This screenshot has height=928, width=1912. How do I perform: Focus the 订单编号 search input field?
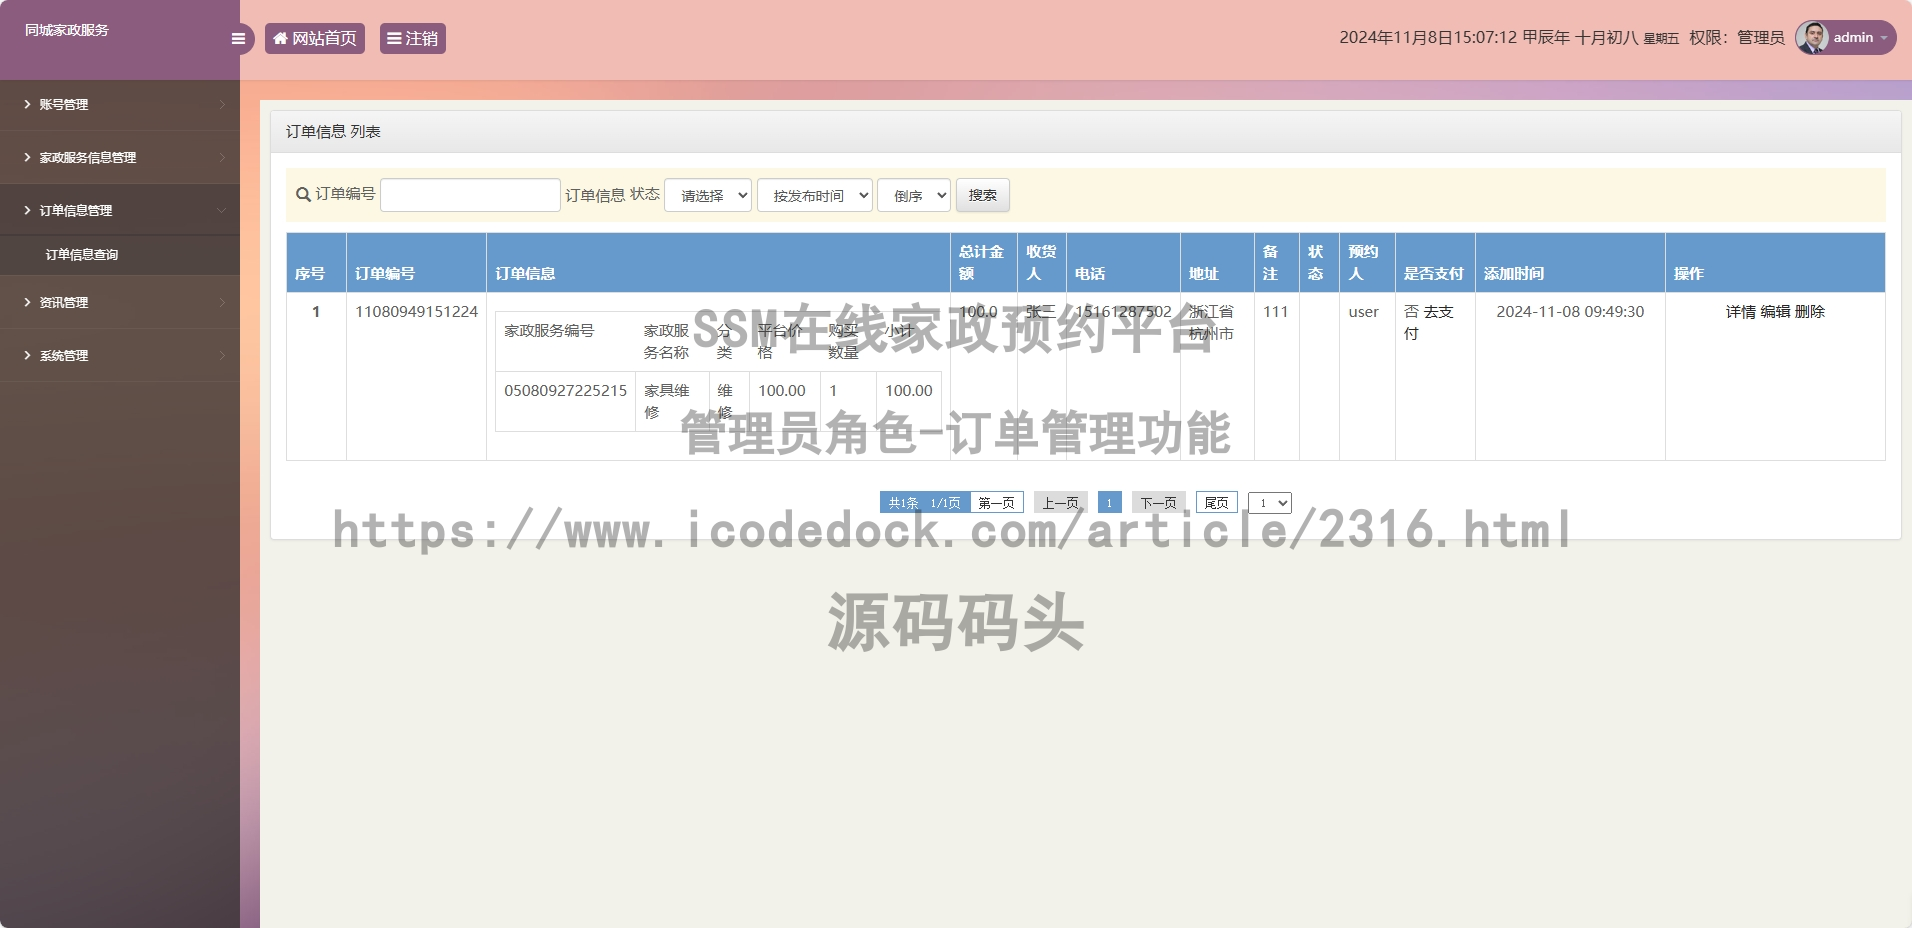[x=470, y=195]
